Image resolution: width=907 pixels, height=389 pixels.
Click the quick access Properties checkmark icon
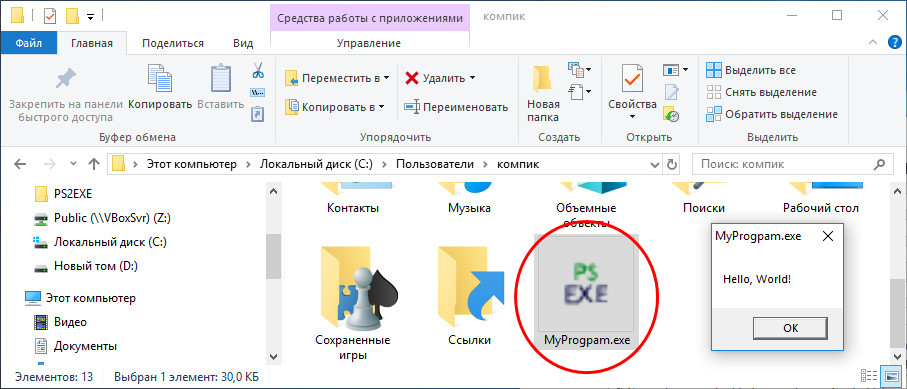click(50, 16)
